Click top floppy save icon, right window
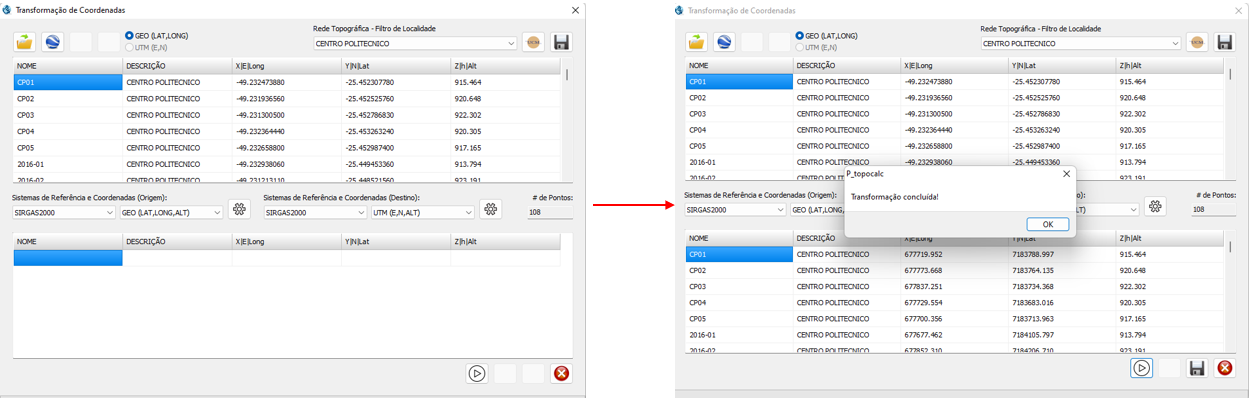This screenshot has height=398, width=1249. click(1225, 42)
